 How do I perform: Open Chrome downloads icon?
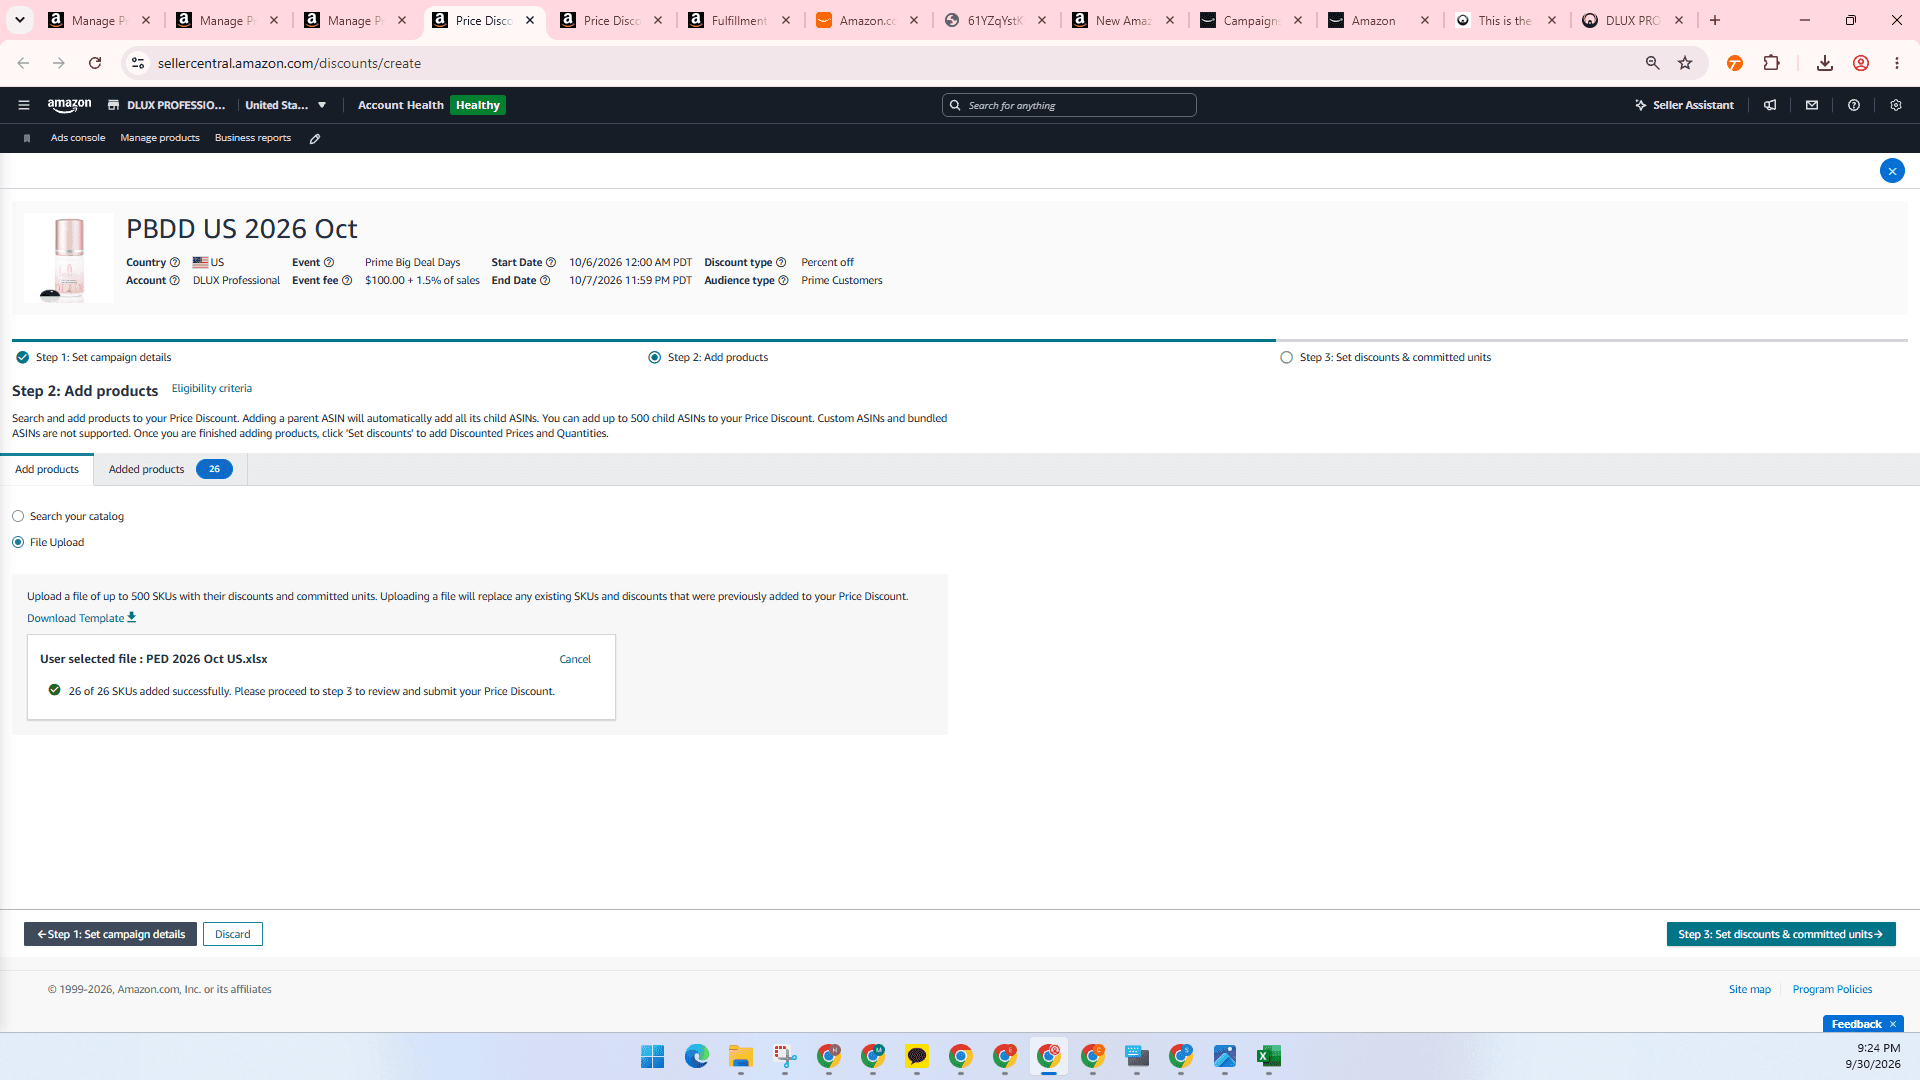pyautogui.click(x=1825, y=63)
